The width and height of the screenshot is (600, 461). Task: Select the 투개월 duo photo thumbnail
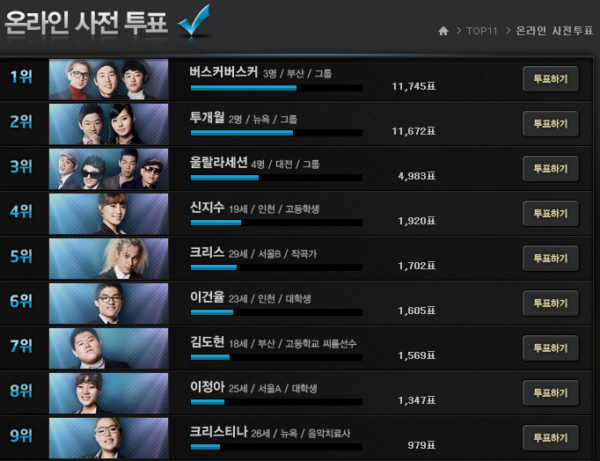coord(109,124)
